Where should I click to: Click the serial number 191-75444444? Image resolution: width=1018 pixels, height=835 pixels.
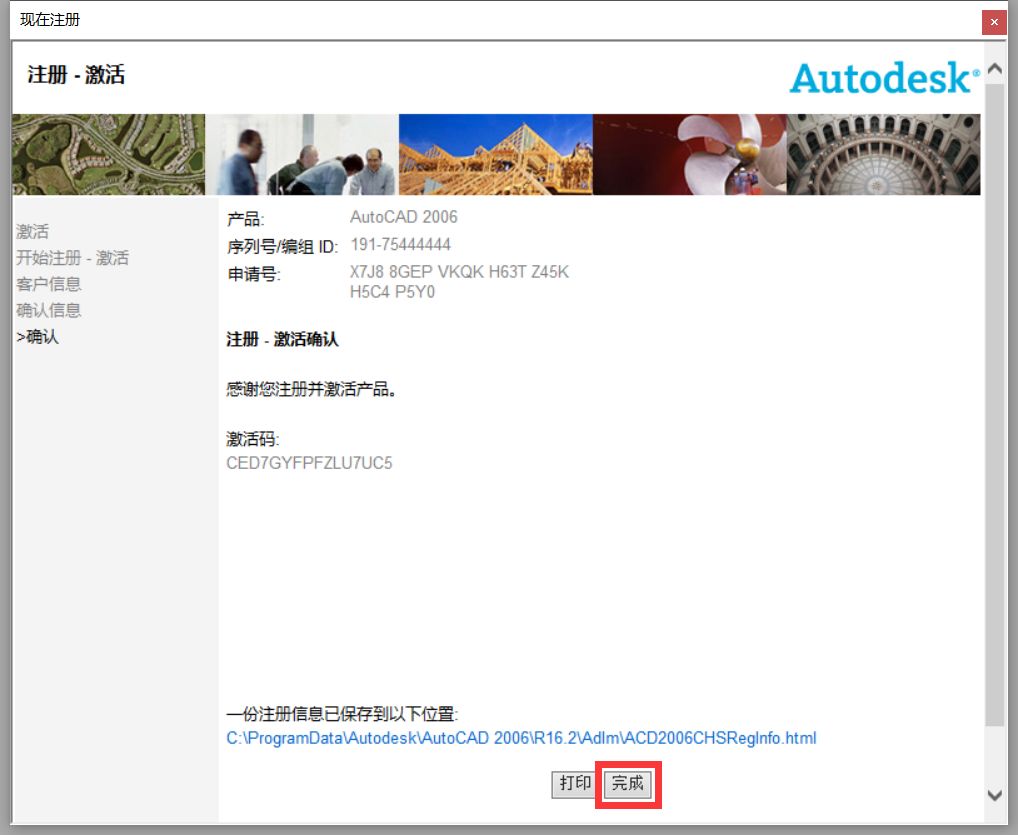click(x=401, y=245)
